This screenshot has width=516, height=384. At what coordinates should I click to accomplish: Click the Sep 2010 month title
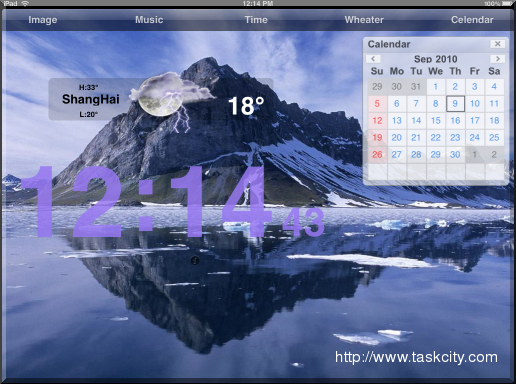435,59
